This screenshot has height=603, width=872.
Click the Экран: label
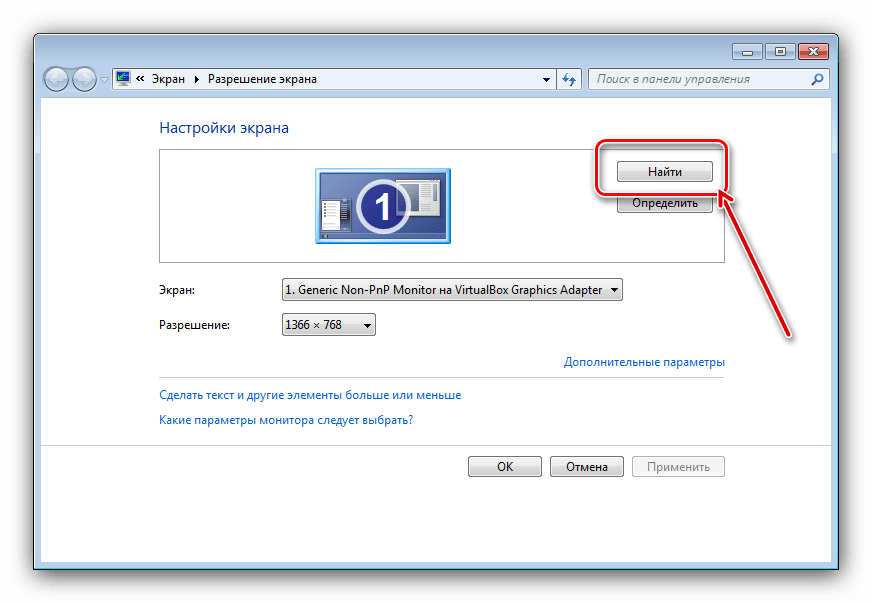click(x=177, y=290)
